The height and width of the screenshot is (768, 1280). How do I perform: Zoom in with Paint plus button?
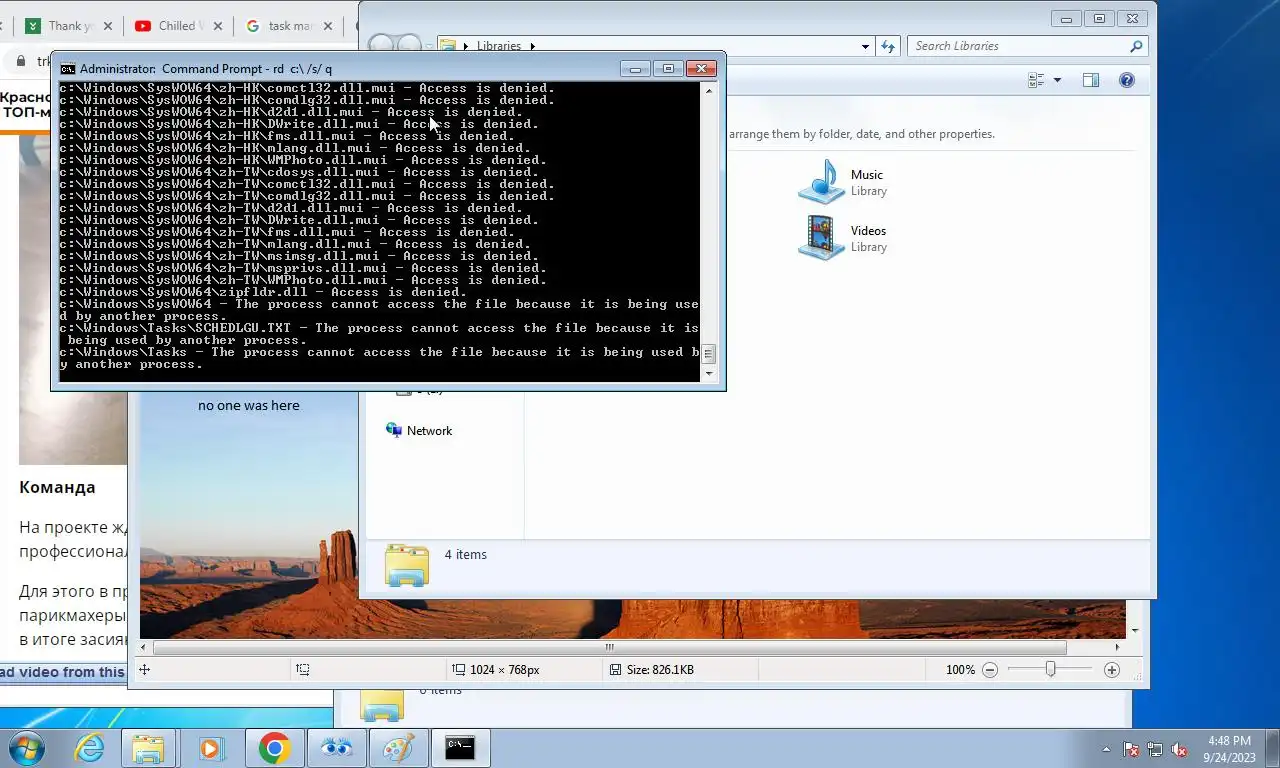coord(1111,670)
